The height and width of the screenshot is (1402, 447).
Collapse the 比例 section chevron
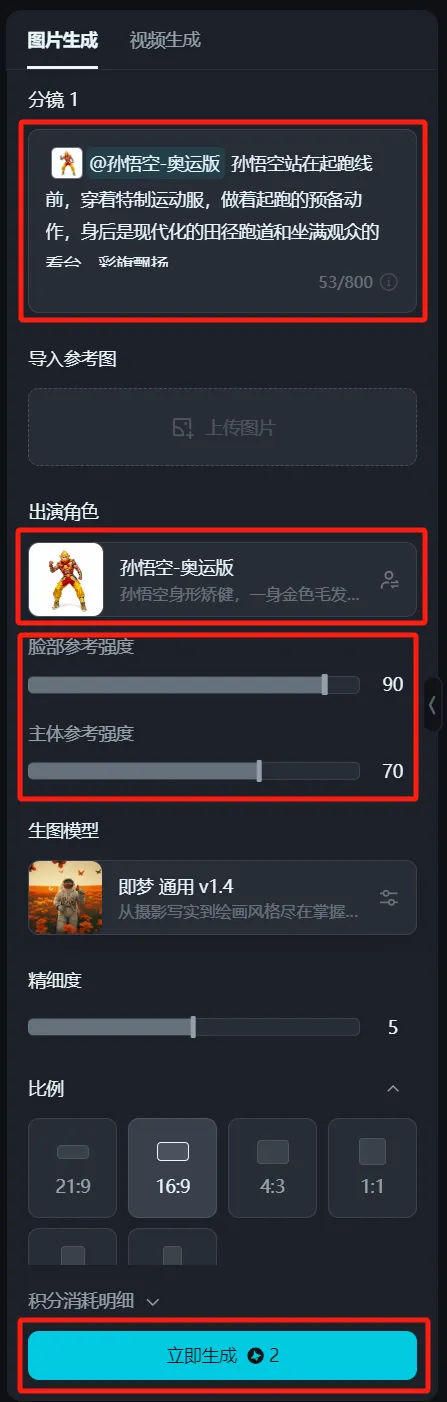click(393, 1088)
